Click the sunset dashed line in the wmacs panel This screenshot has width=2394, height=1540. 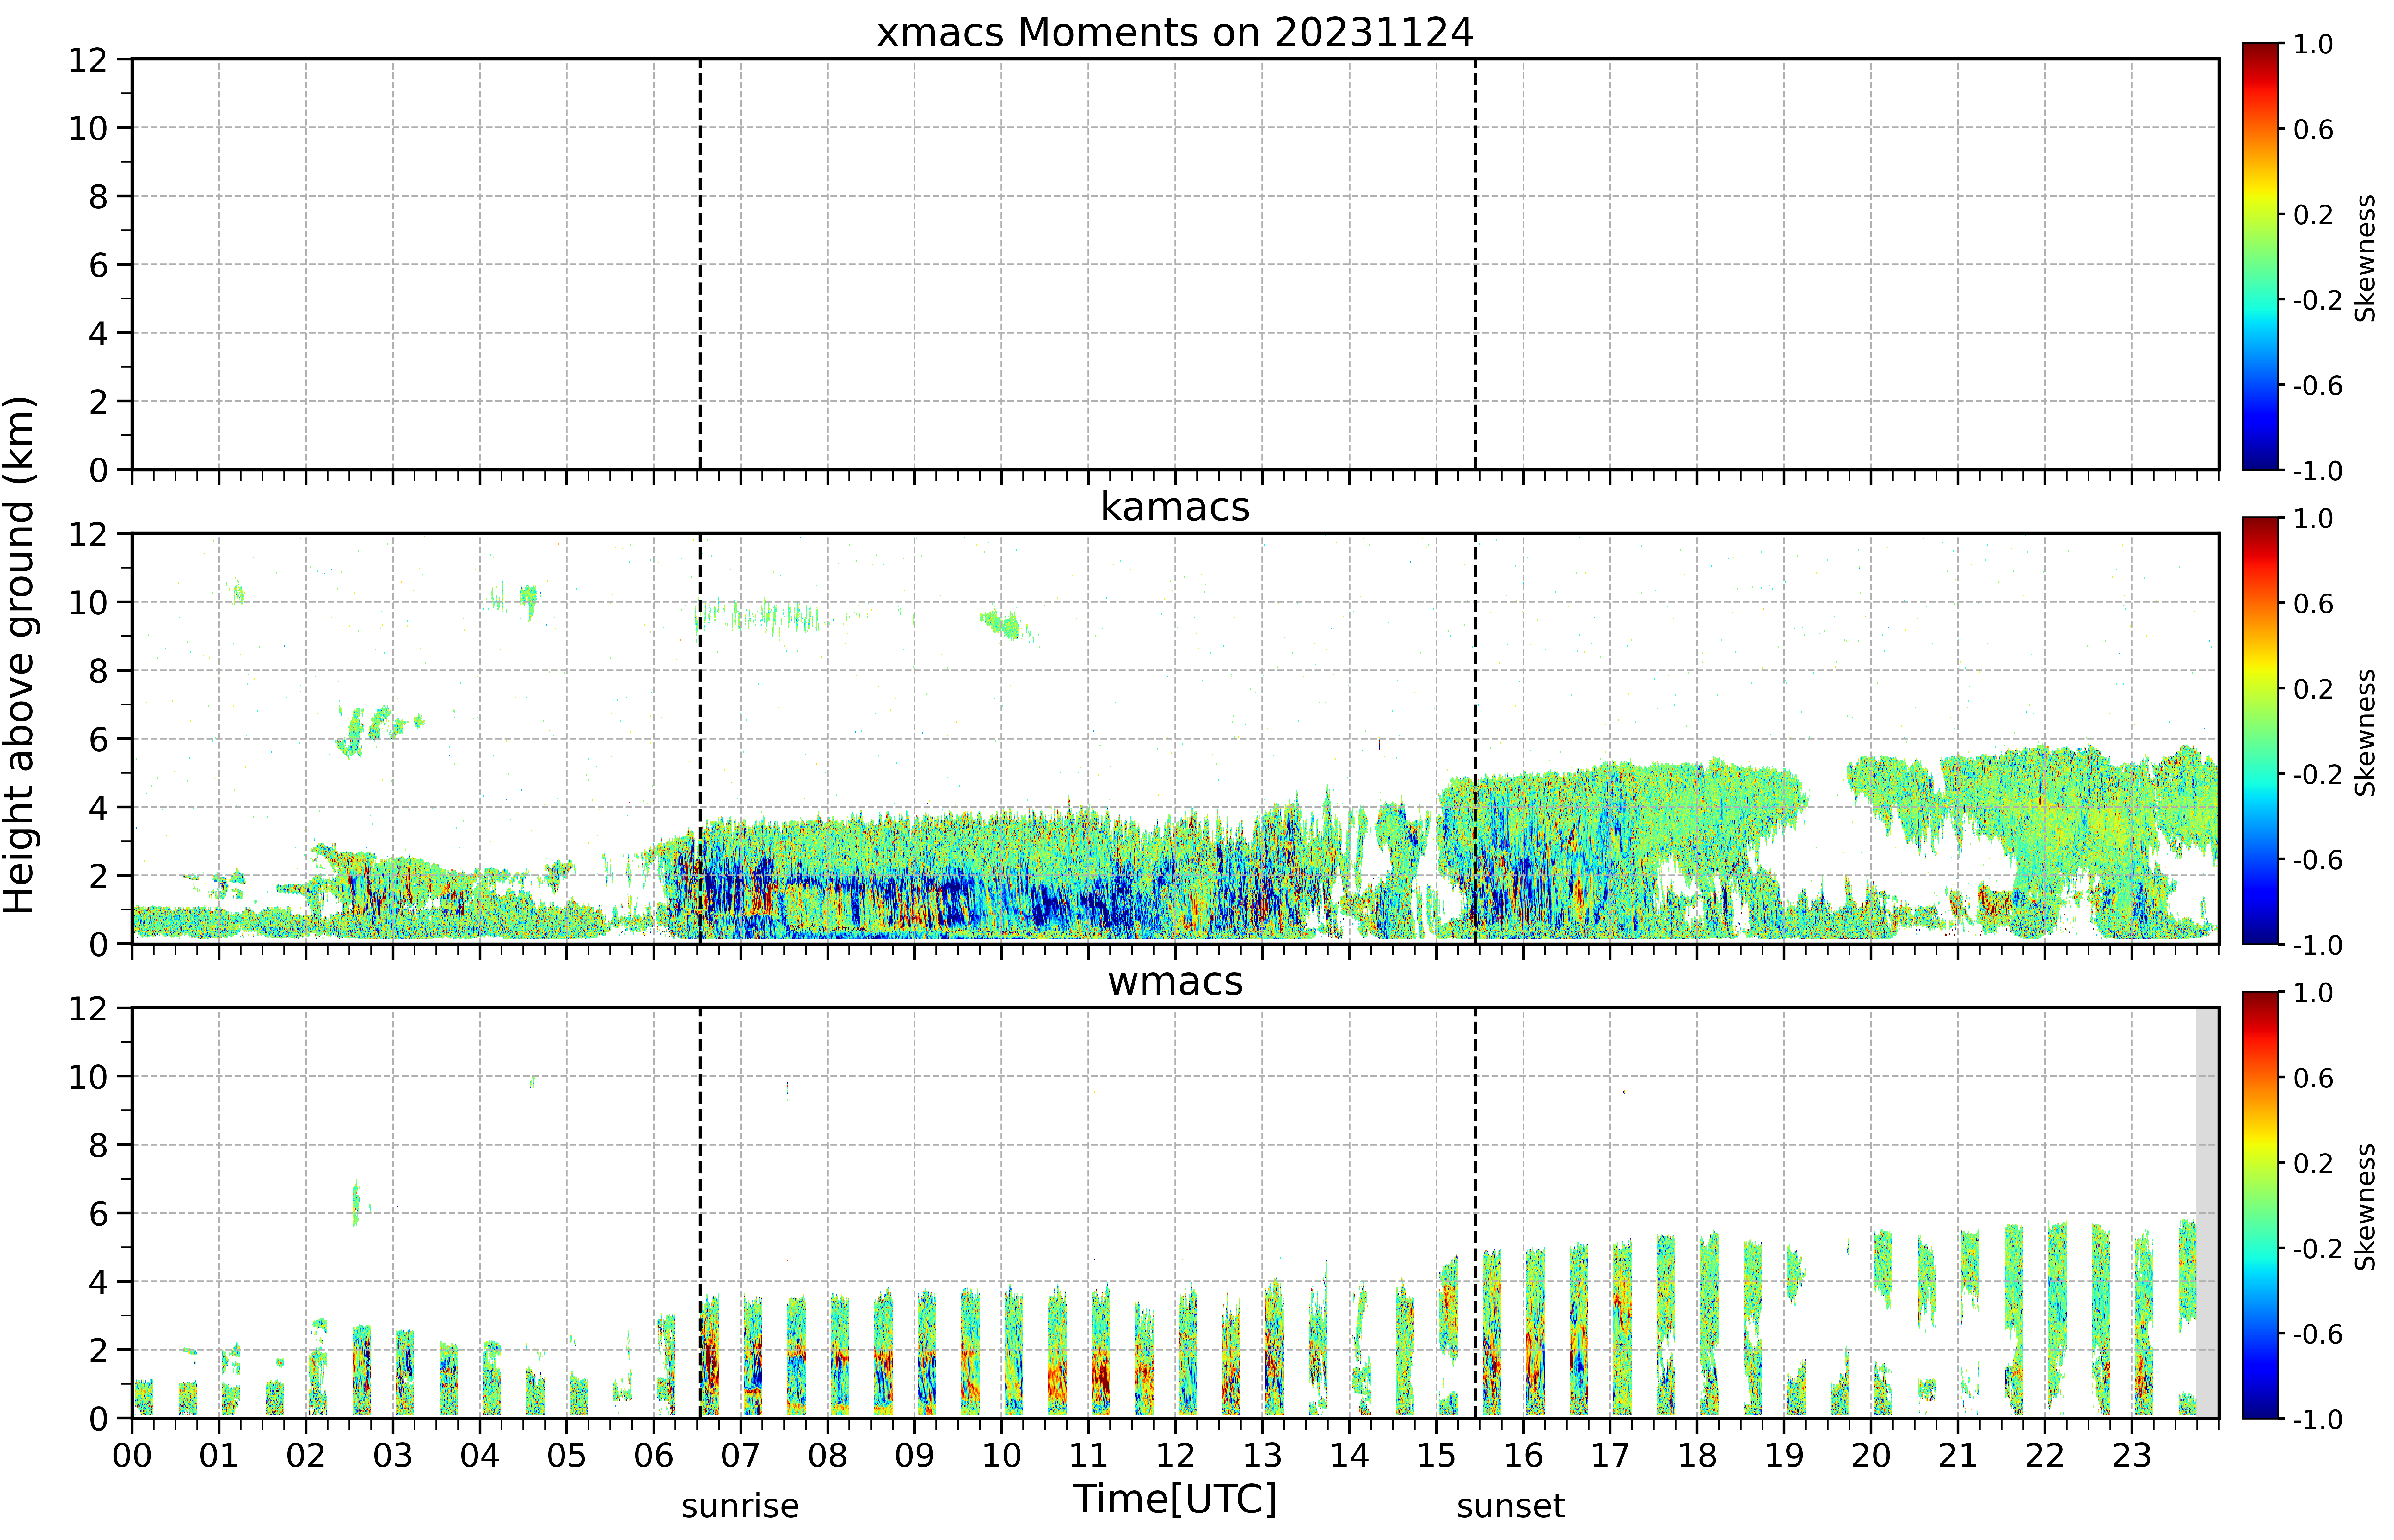pyautogui.click(x=1475, y=1213)
